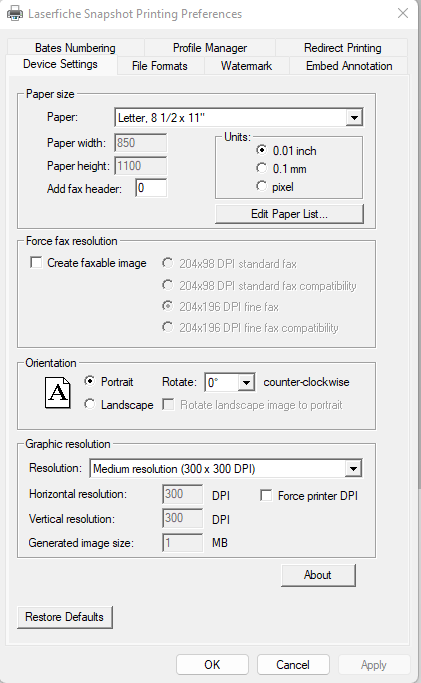Screen dimensions: 421x683
Task: Go to the File Formats tab
Action: [x=160, y=66]
